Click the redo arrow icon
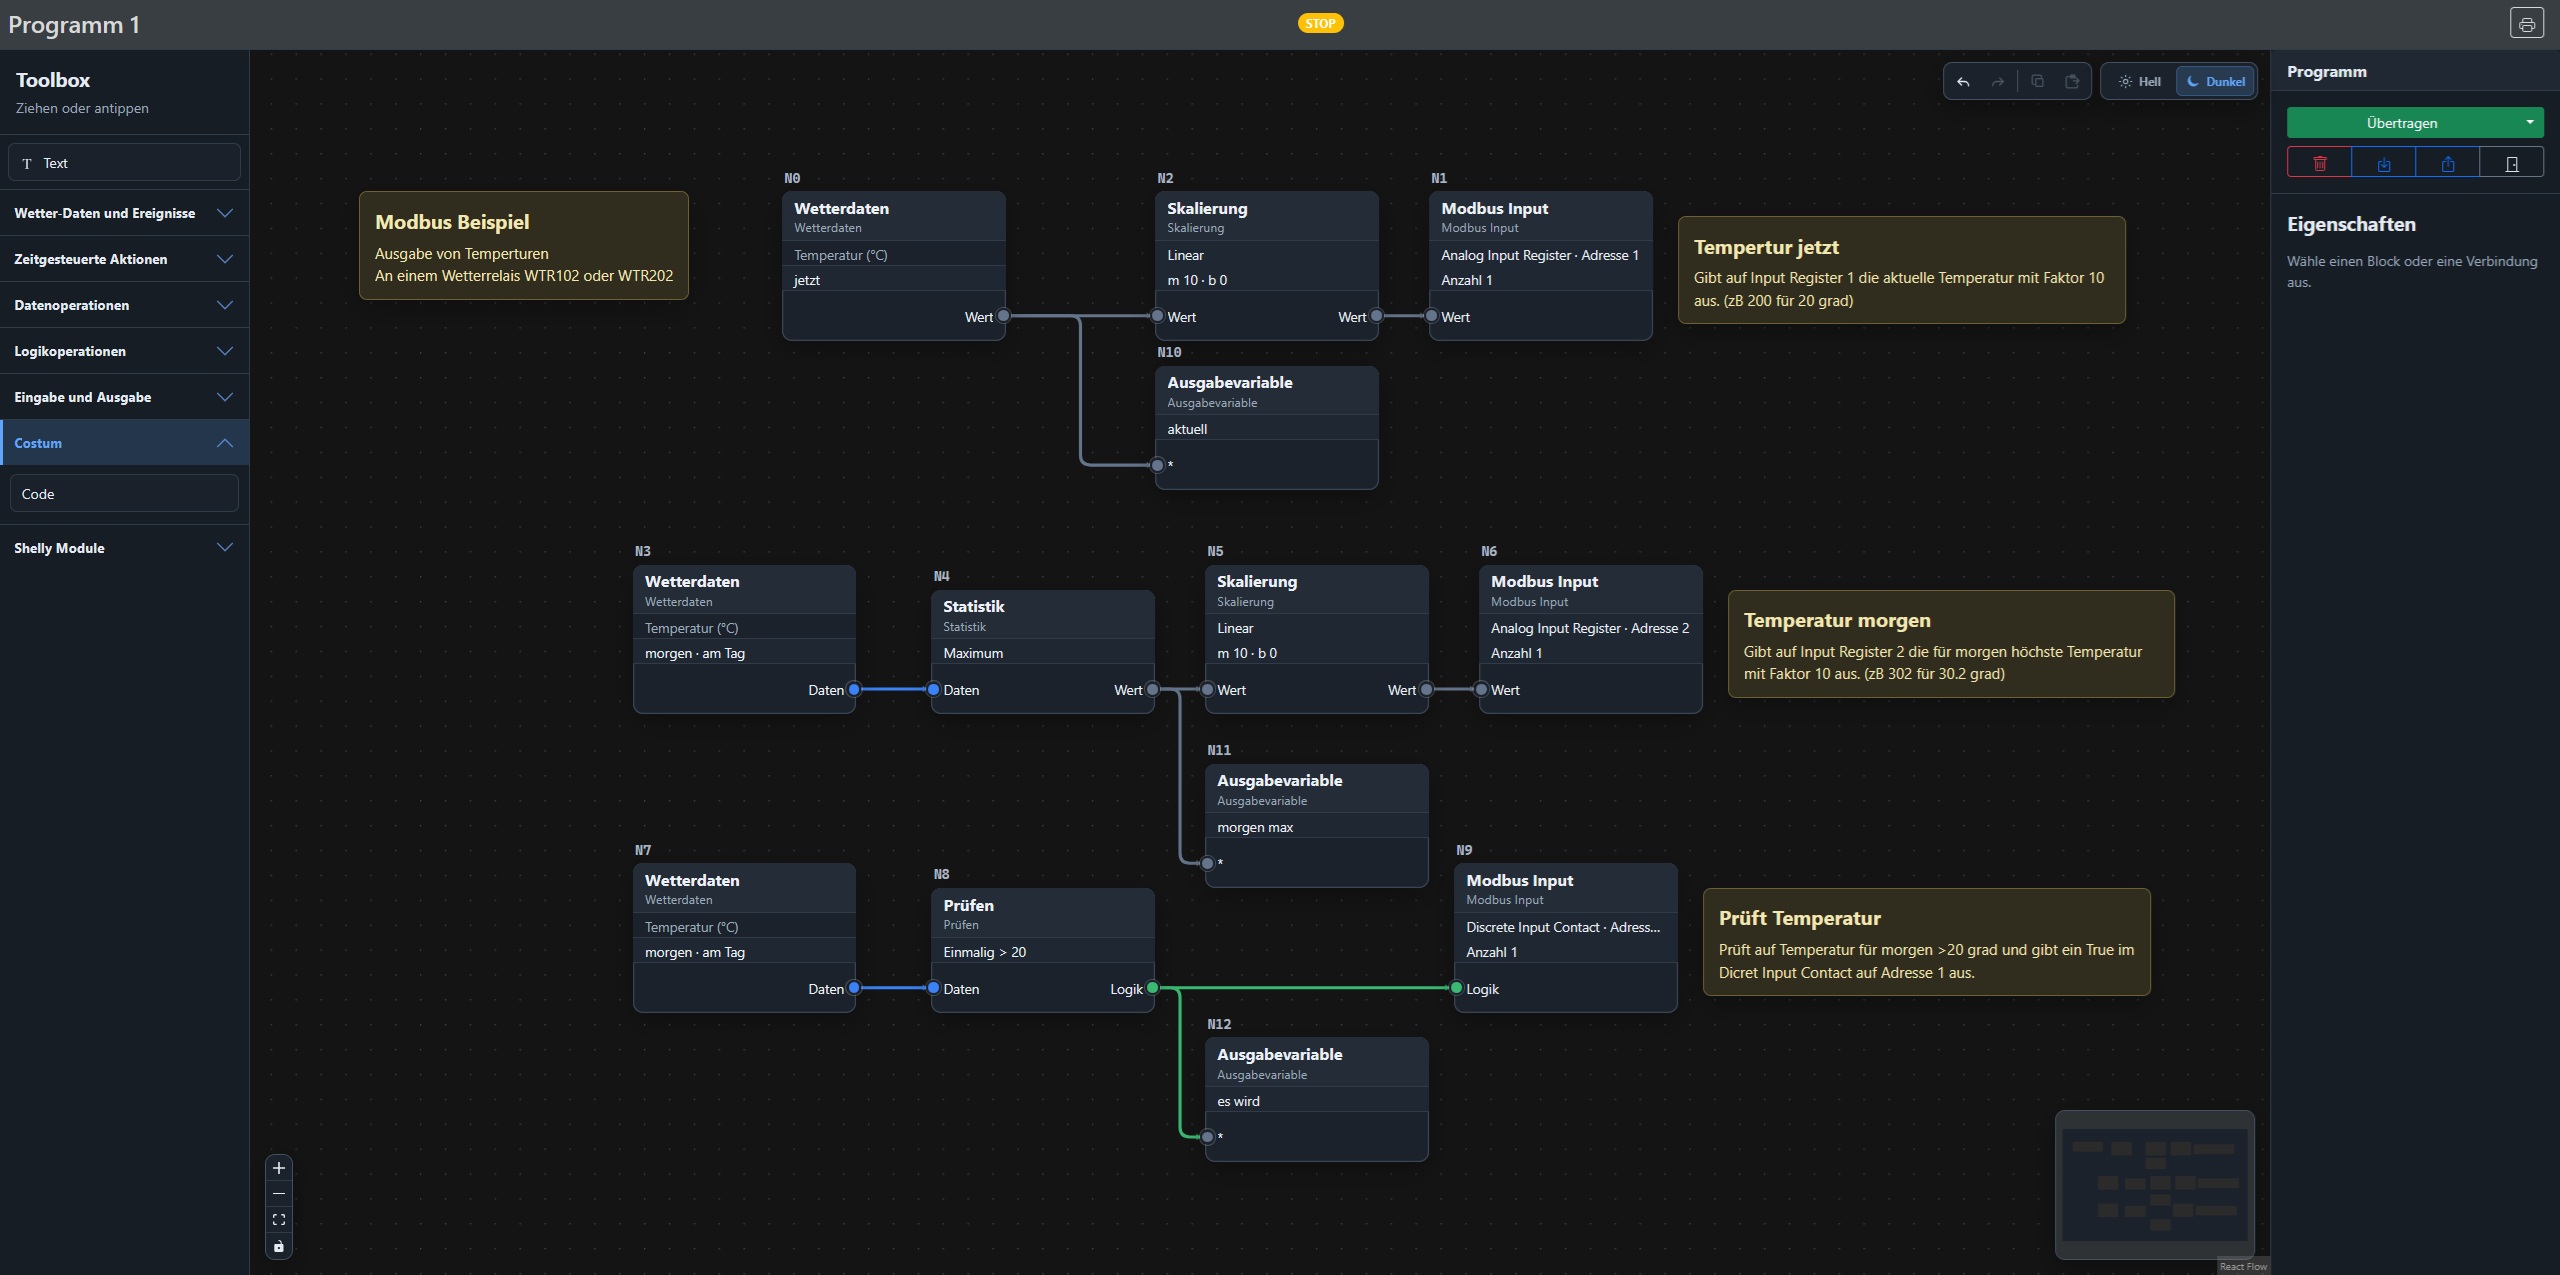 pos(1998,82)
